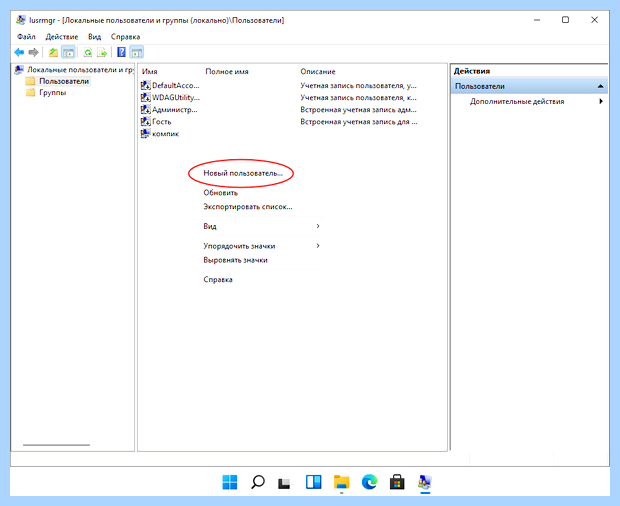Select Пользователи node in tree
Screen dimensions: 620x506
64,81
